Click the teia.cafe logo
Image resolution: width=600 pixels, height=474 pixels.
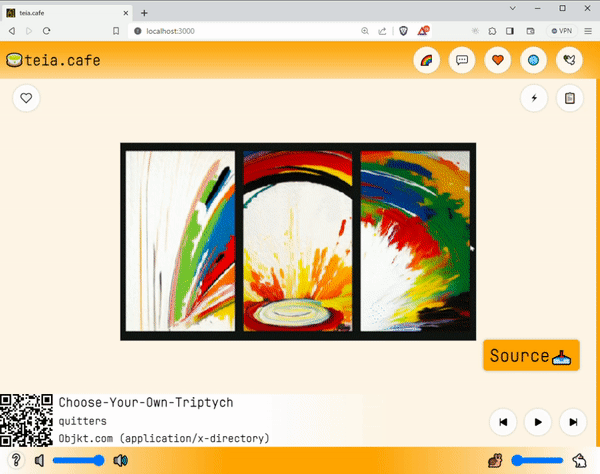tap(53, 60)
